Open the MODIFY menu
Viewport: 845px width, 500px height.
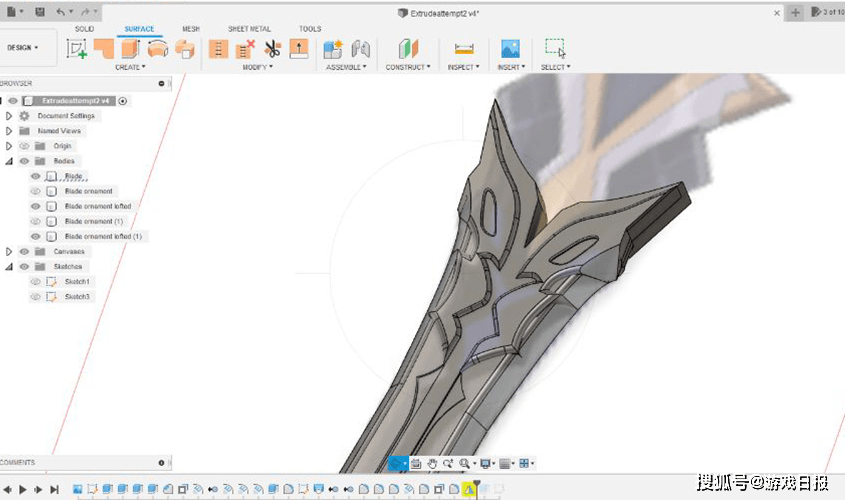pos(258,67)
